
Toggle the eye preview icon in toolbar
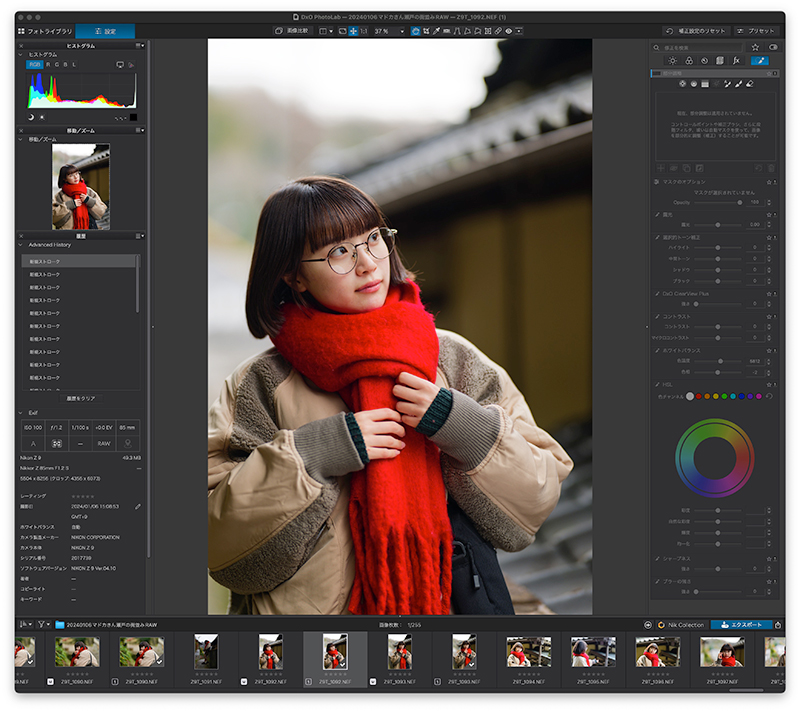tap(509, 31)
